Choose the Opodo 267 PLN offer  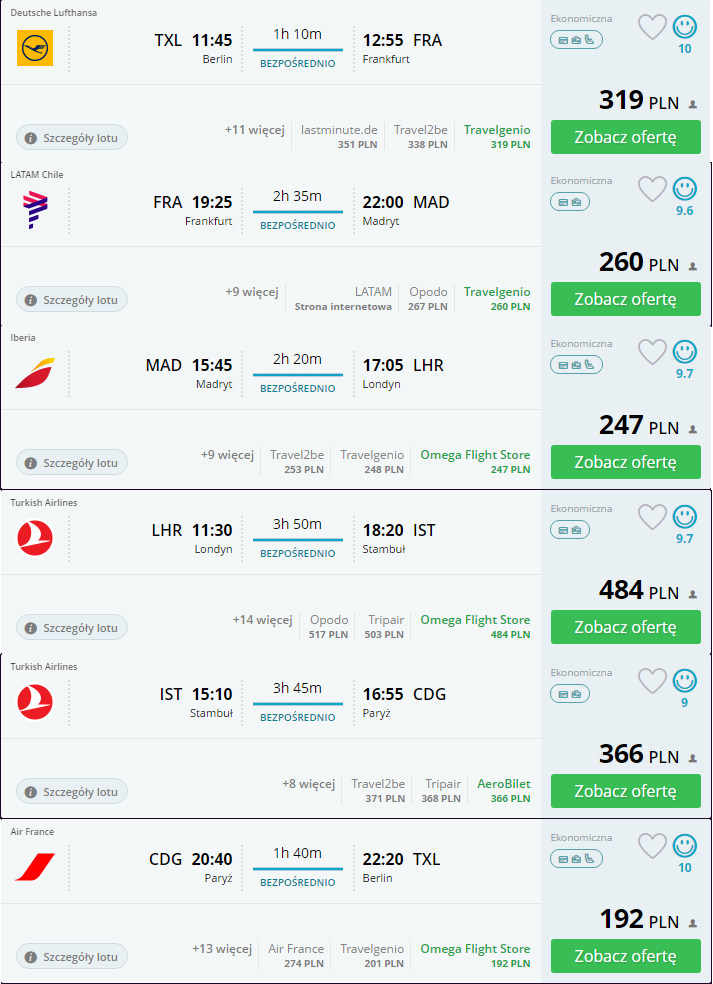tap(428, 299)
